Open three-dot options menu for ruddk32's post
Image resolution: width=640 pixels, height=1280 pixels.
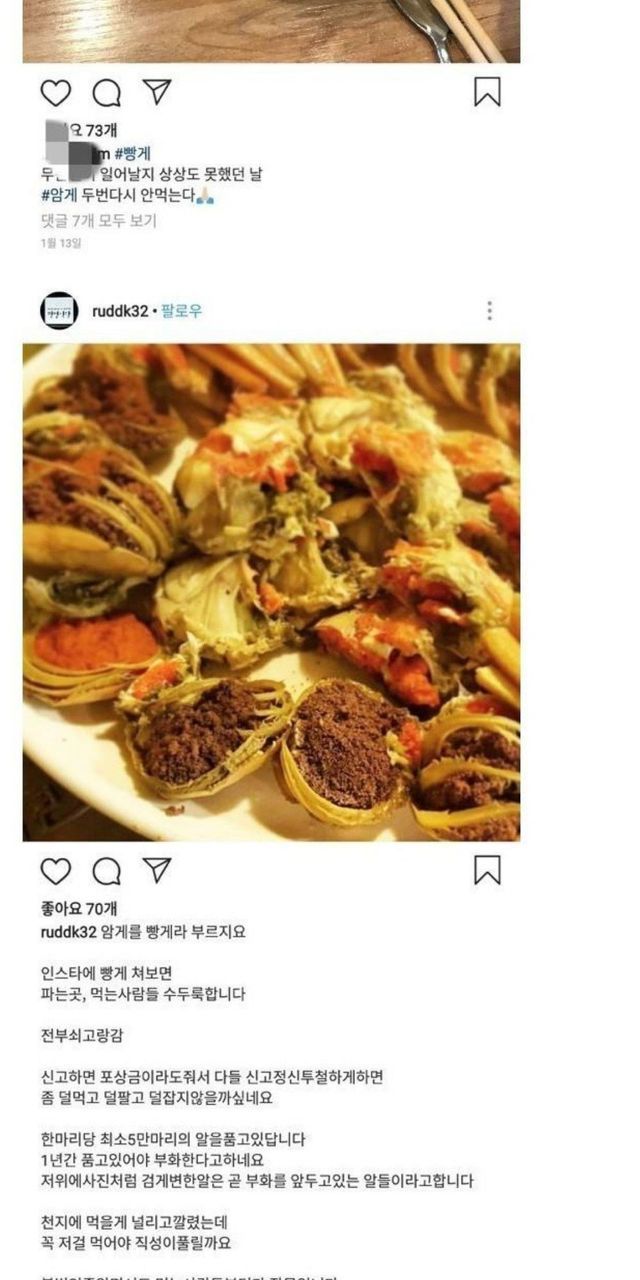[489, 311]
